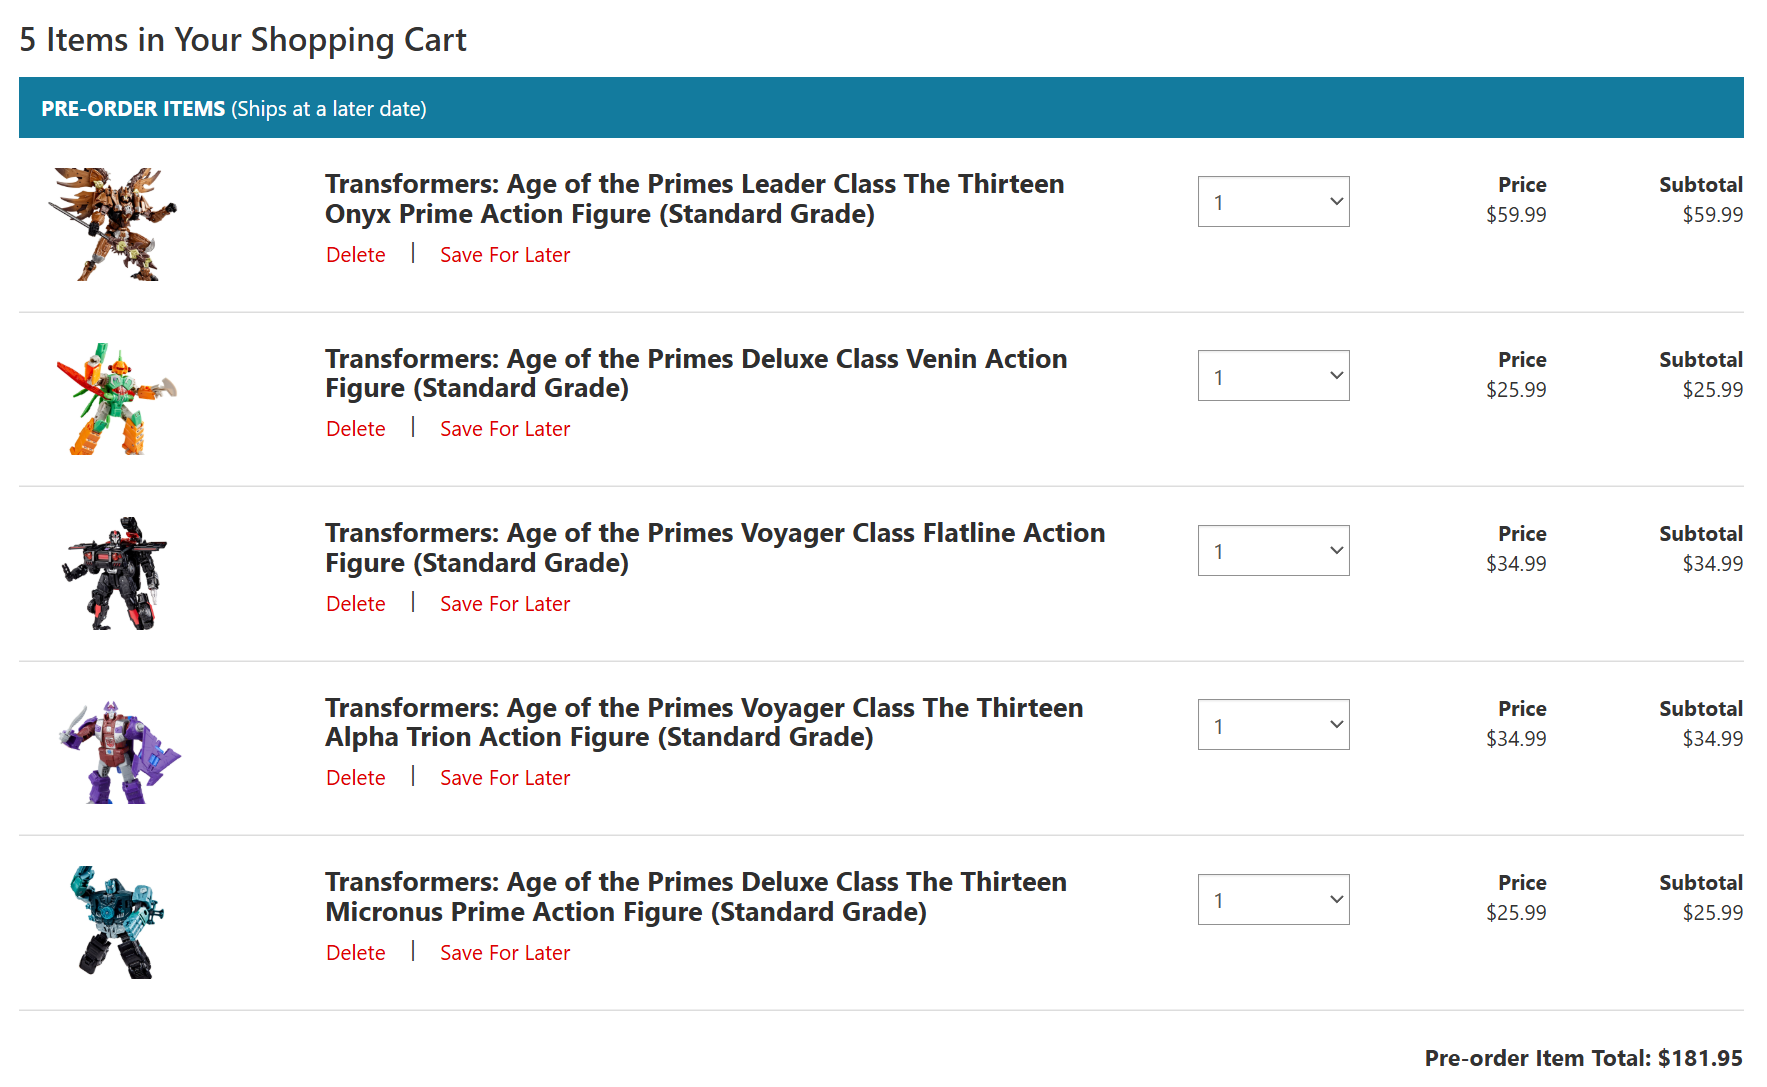Expand quantity dropdown for Micronus Prime

pyautogui.click(x=1273, y=900)
